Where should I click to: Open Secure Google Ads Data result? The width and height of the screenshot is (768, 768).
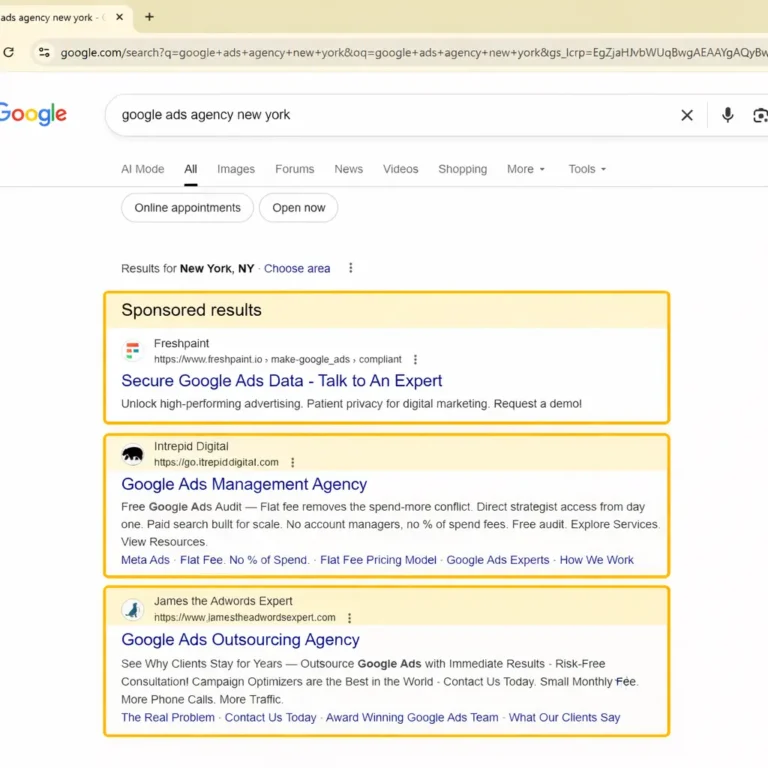coord(282,381)
